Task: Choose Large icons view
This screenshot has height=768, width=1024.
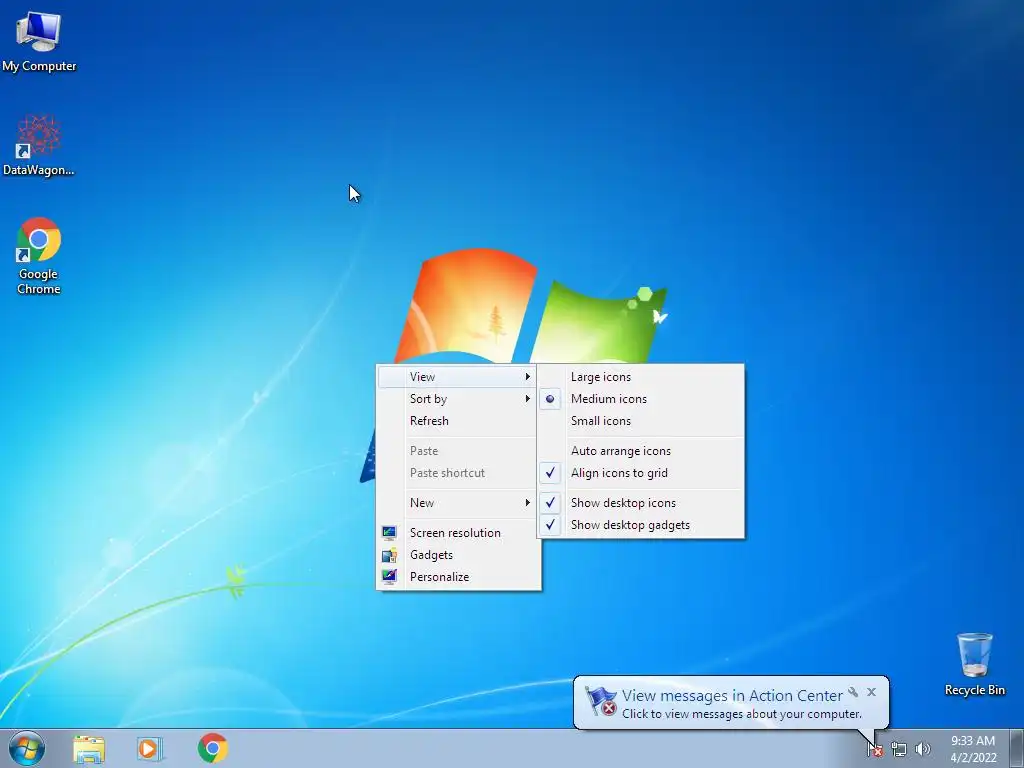Action: [641, 377]
